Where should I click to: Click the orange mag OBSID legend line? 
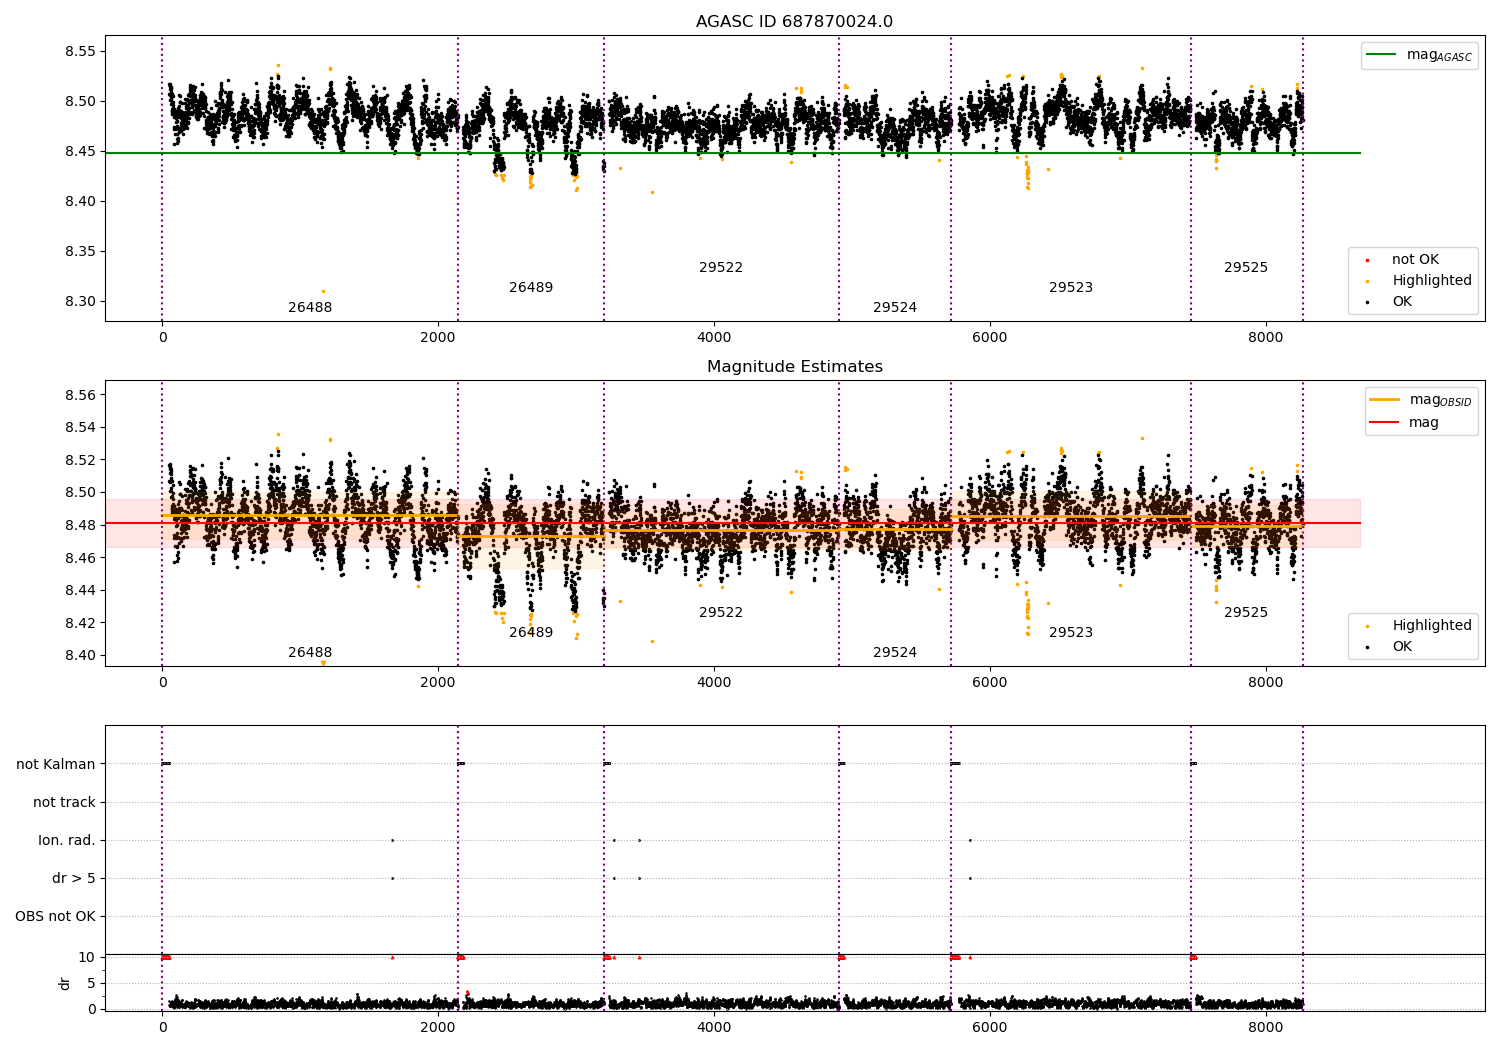[1384, 400]
